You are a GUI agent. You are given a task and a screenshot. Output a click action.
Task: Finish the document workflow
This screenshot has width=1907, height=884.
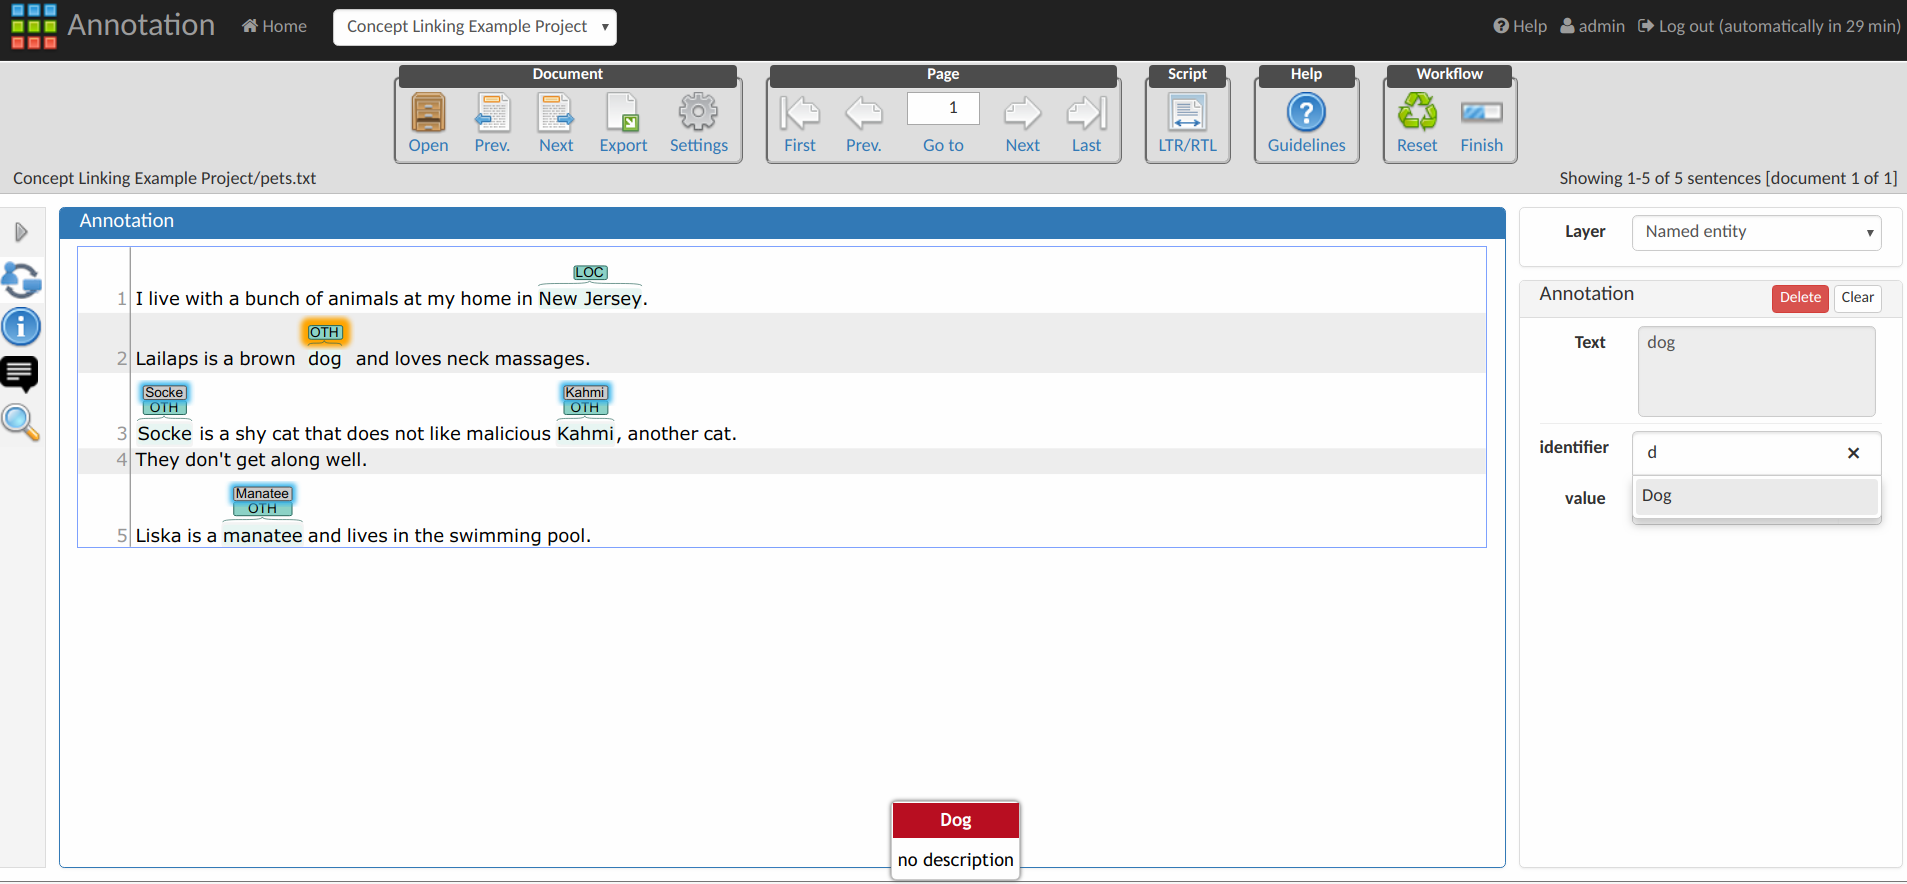1481,123
